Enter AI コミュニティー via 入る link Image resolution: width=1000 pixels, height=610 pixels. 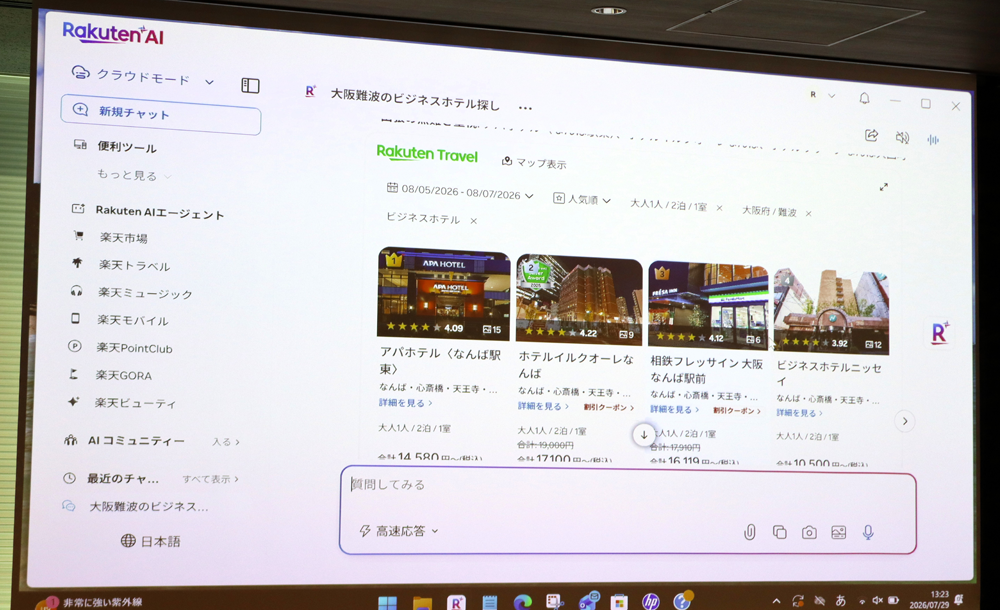[x=225, y=442]
